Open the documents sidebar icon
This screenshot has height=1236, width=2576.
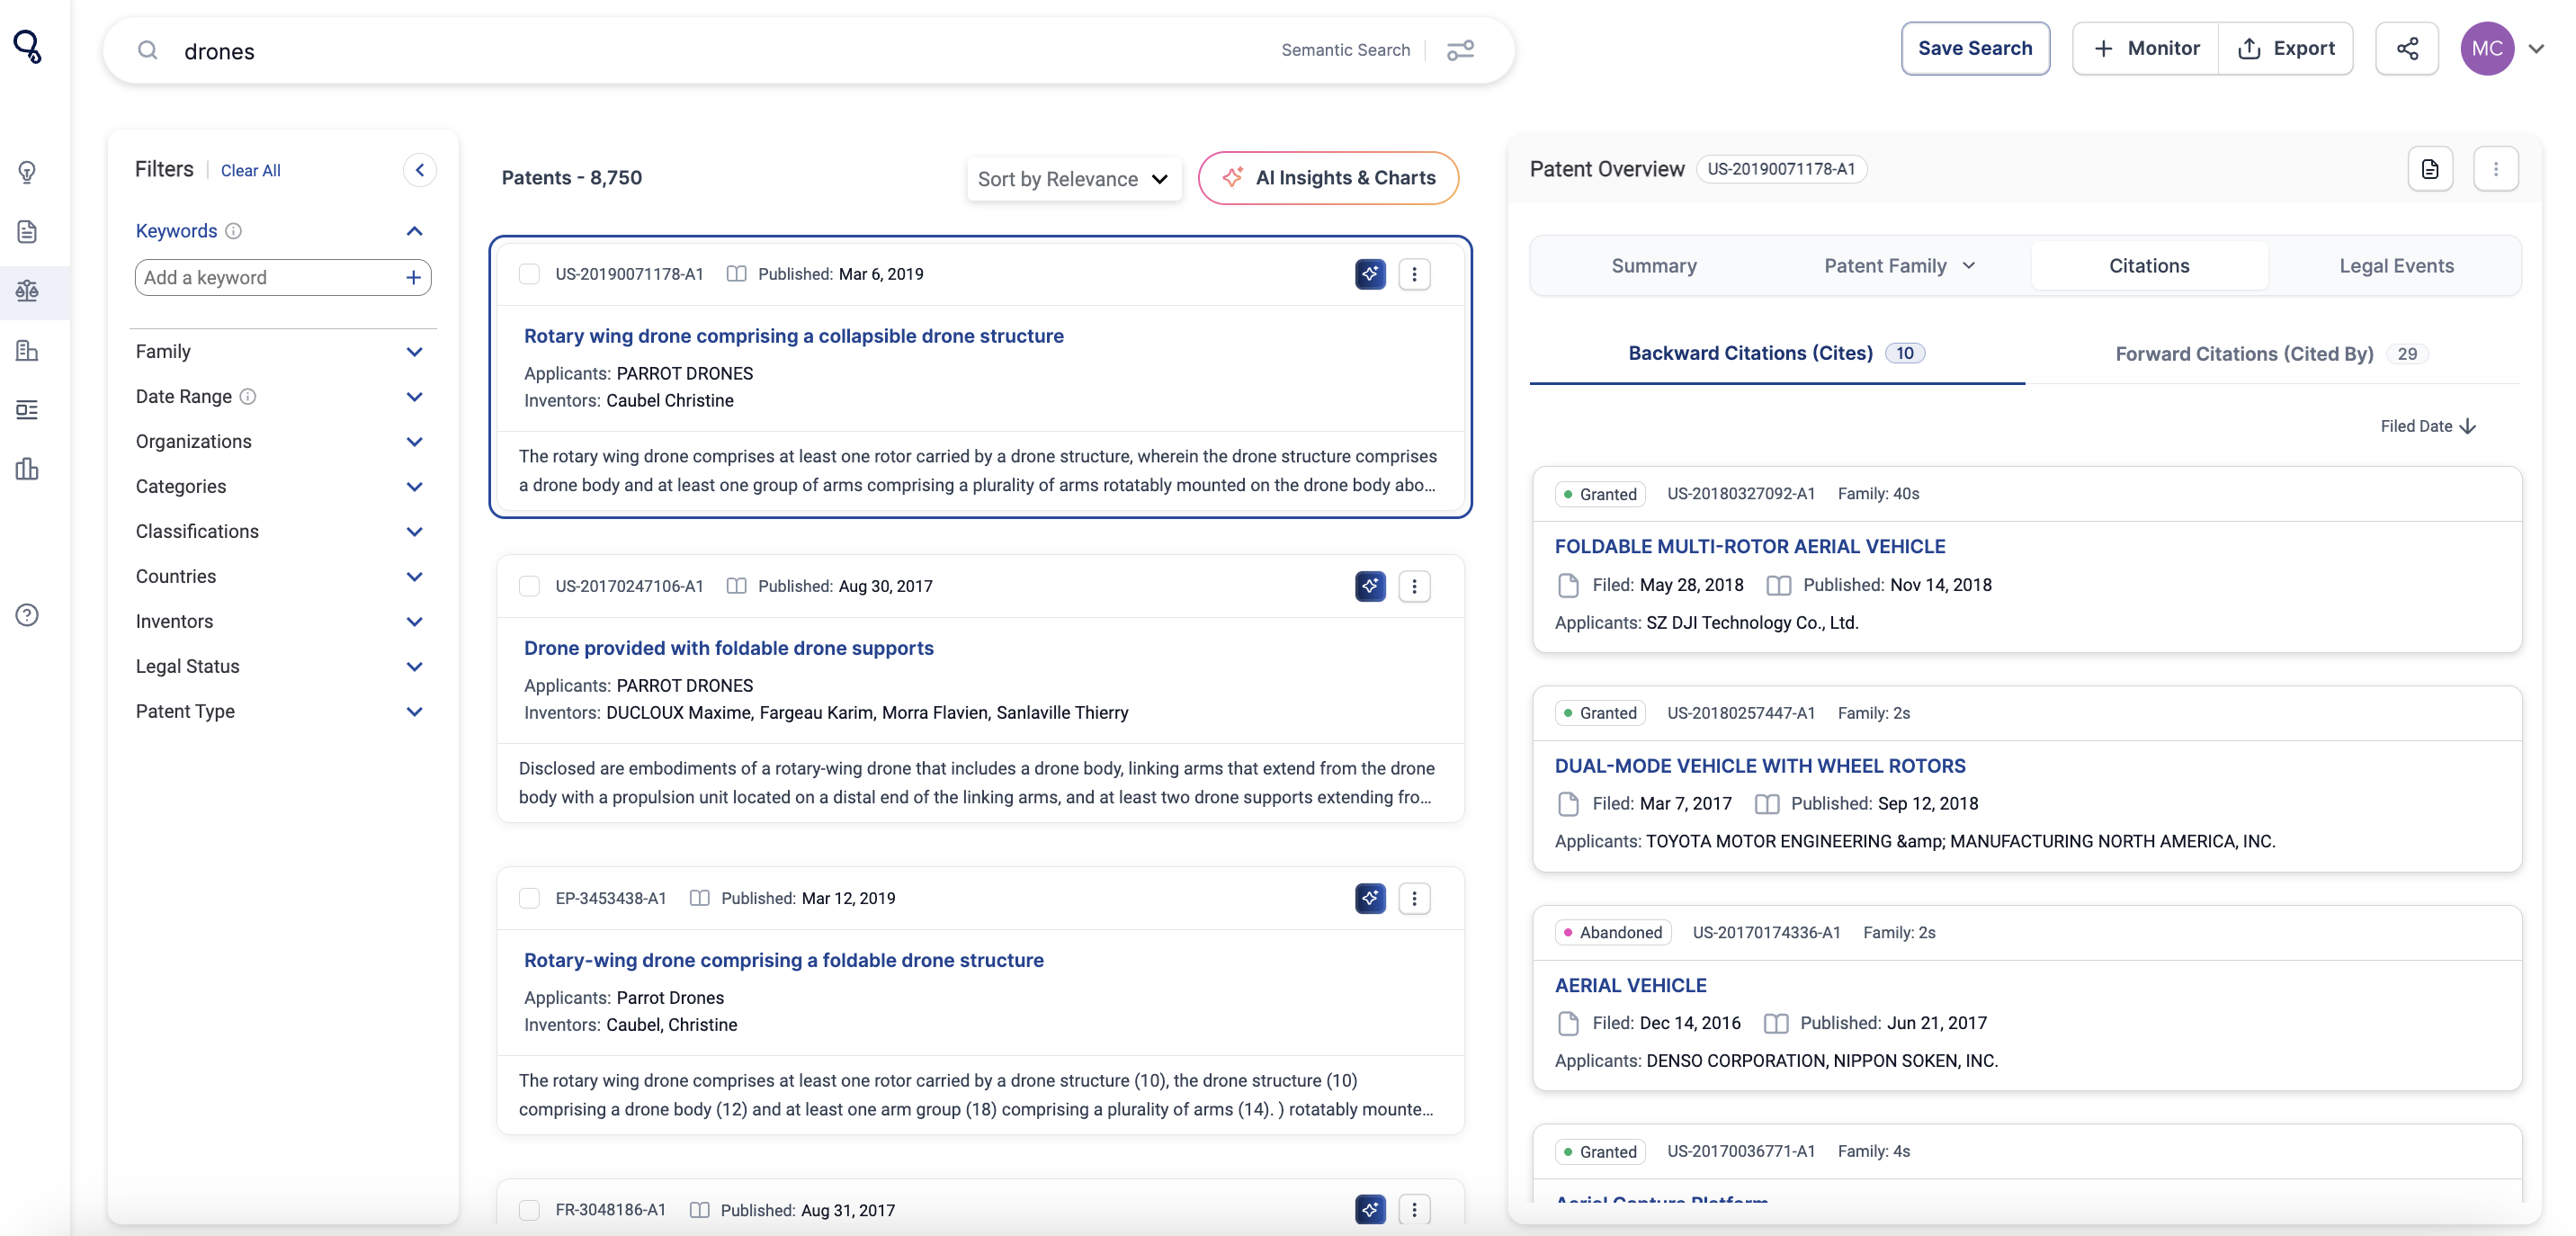(27, 232)
